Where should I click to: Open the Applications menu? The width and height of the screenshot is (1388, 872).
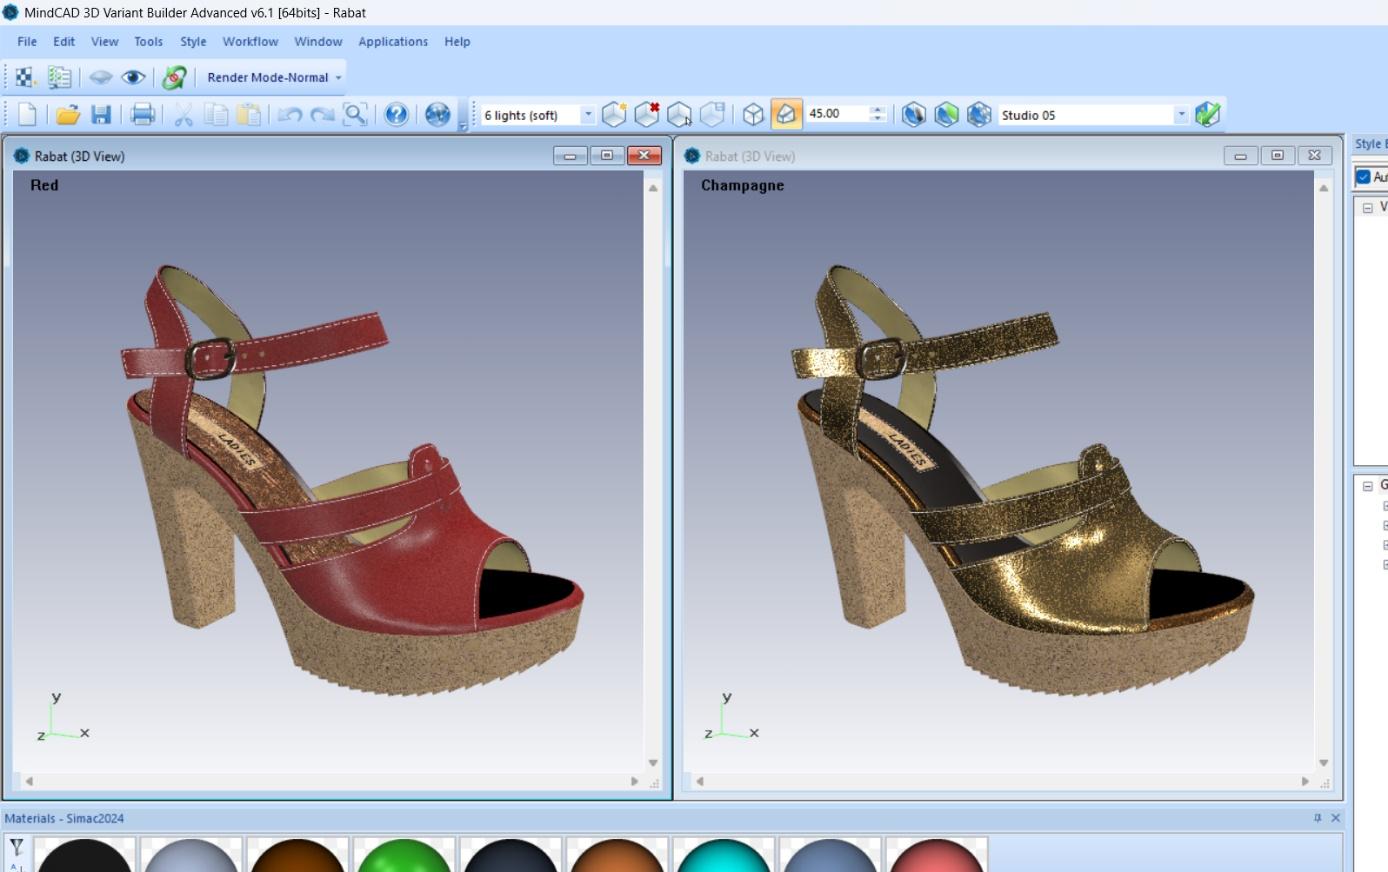[x=392, y=41]
